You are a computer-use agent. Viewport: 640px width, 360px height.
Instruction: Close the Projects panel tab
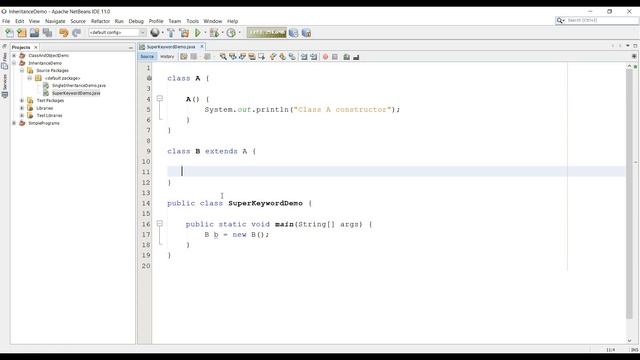tap(36, 47)
